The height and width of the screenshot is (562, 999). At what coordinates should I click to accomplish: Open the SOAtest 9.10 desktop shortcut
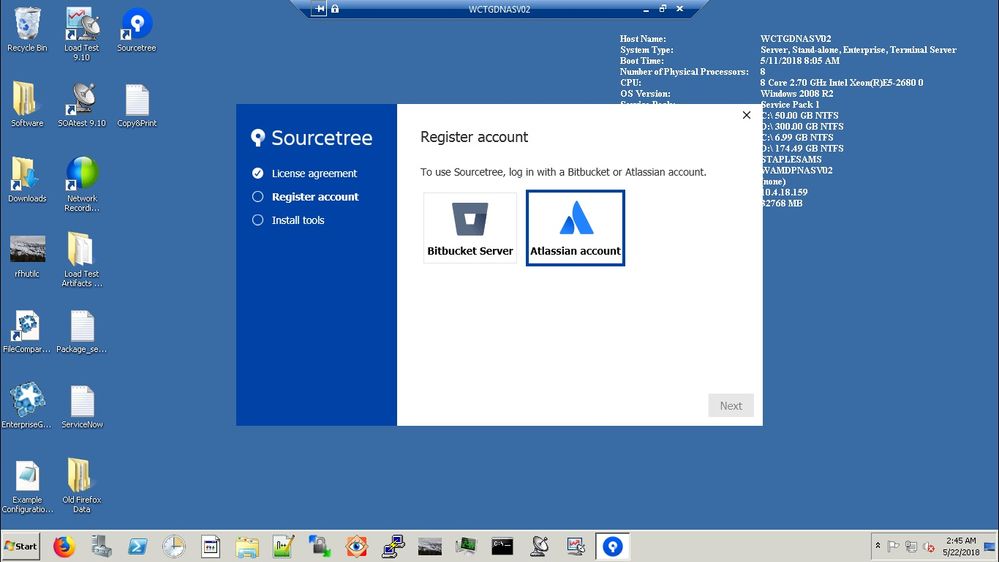point(82,105)
